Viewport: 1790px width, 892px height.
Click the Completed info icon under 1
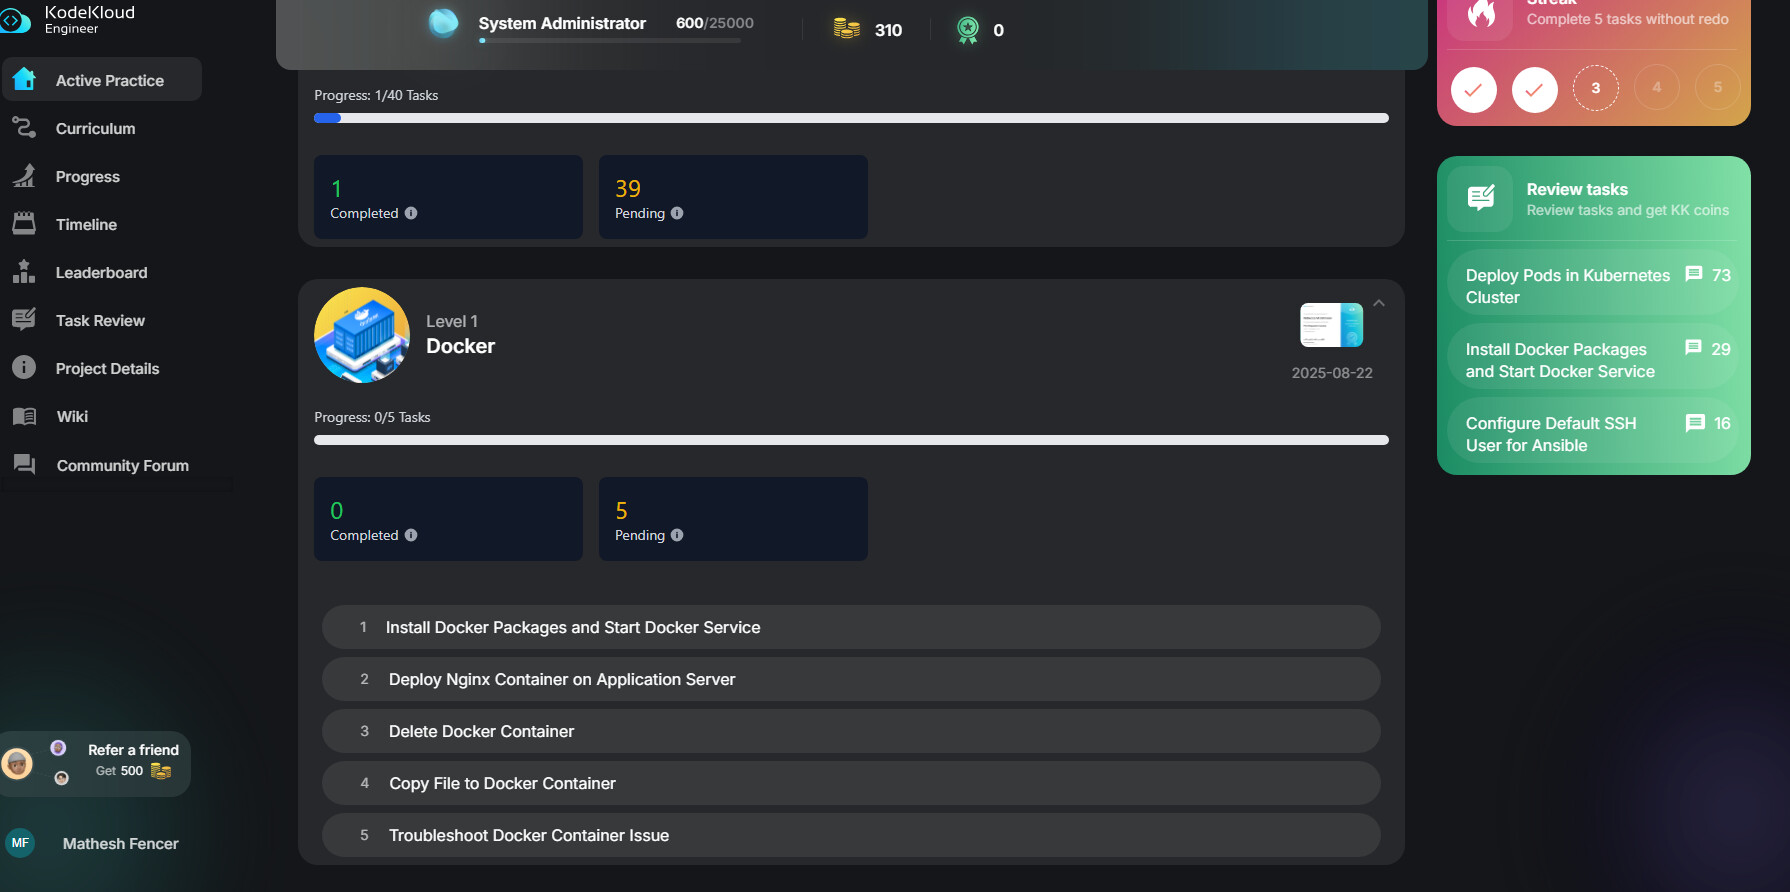(x=411, y=213)
